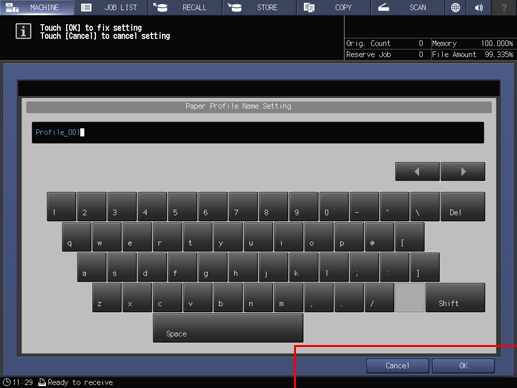Tap the letter q key
This screenshot has width=517, height=388.
76,237
